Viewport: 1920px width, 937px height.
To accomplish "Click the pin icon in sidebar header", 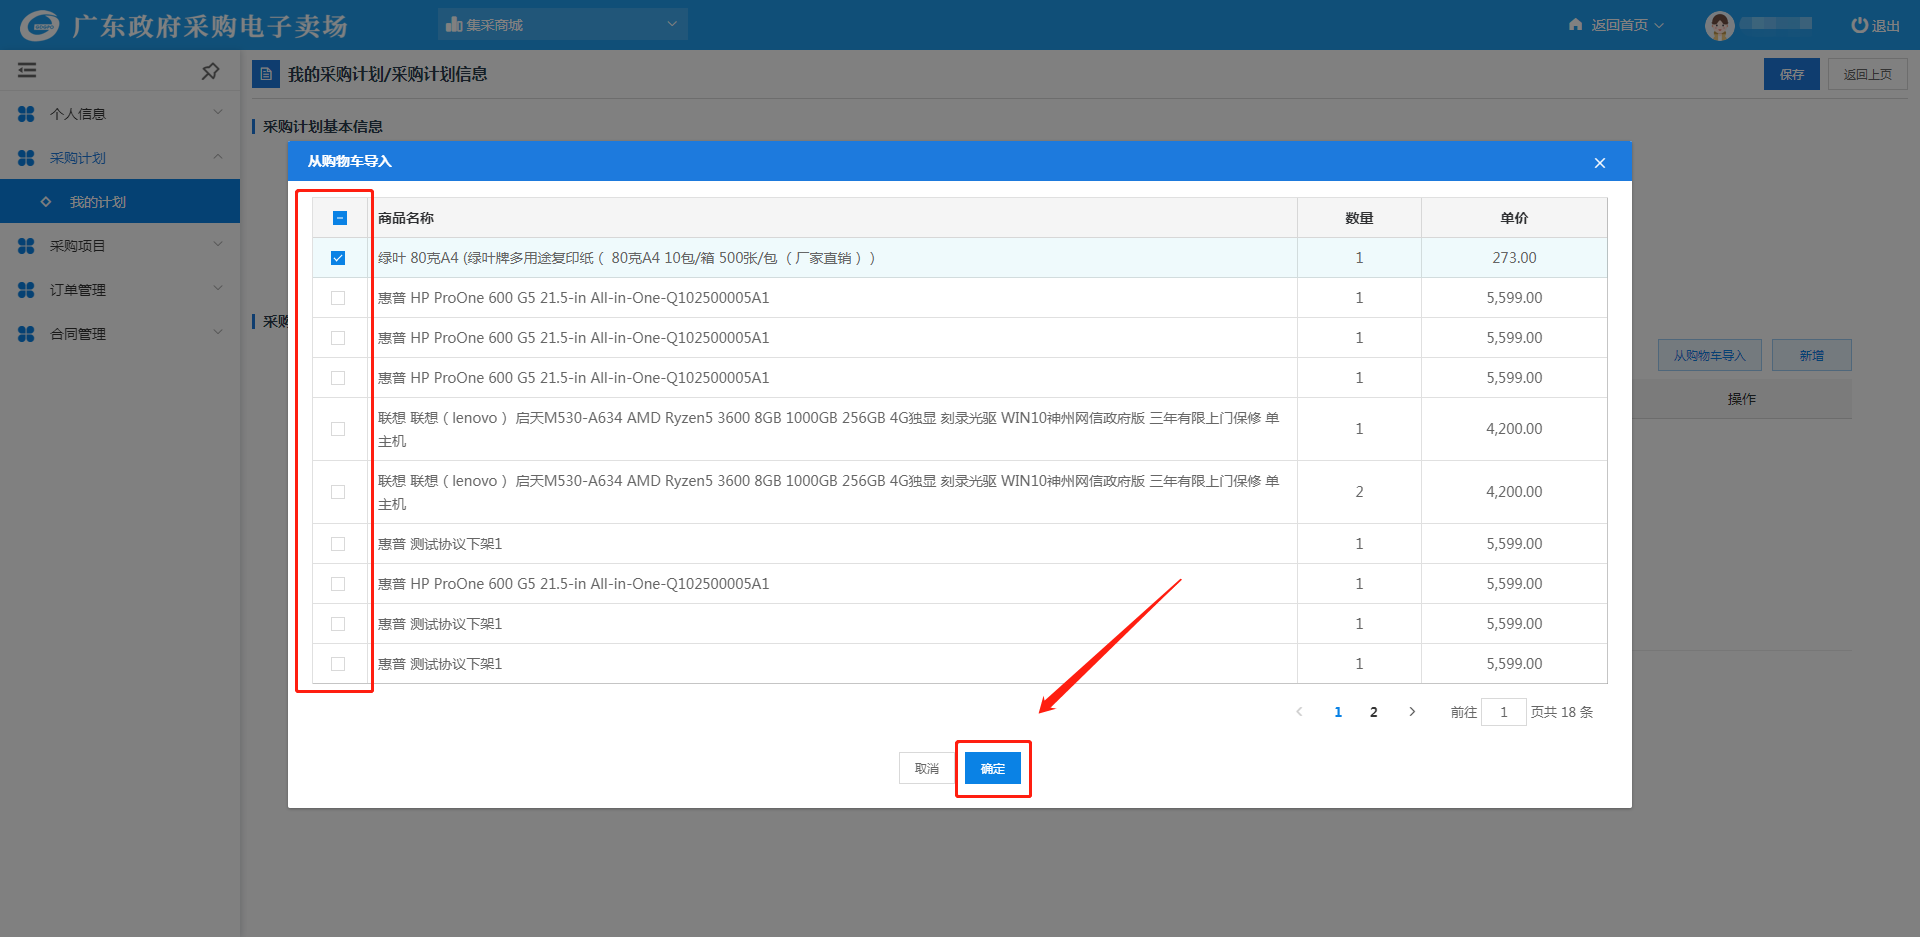I will [x=210, y=71].
